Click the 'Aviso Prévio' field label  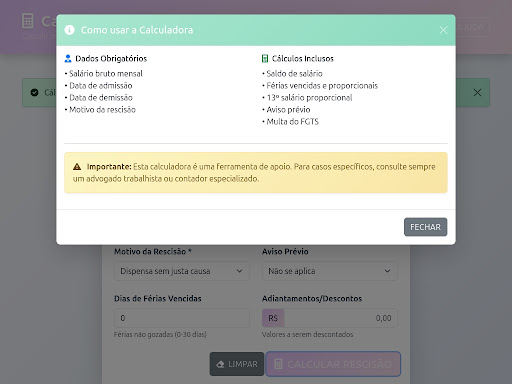point(285,251)
